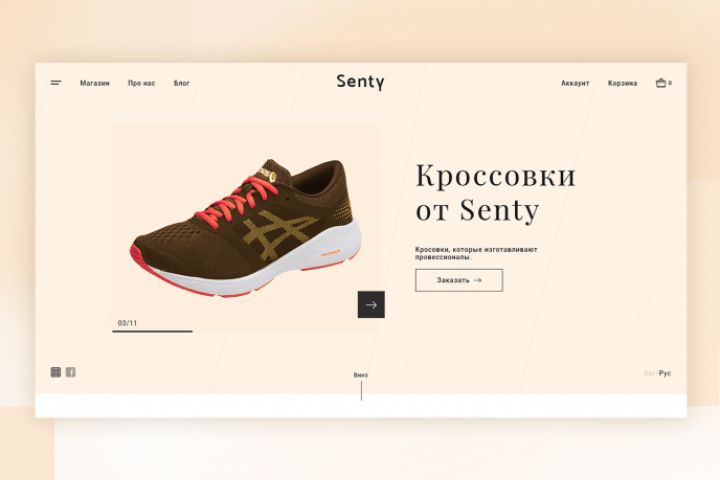Screen dimensions: 720x480
Task: Open the Аккаунт link
Action: click(575, 83)
